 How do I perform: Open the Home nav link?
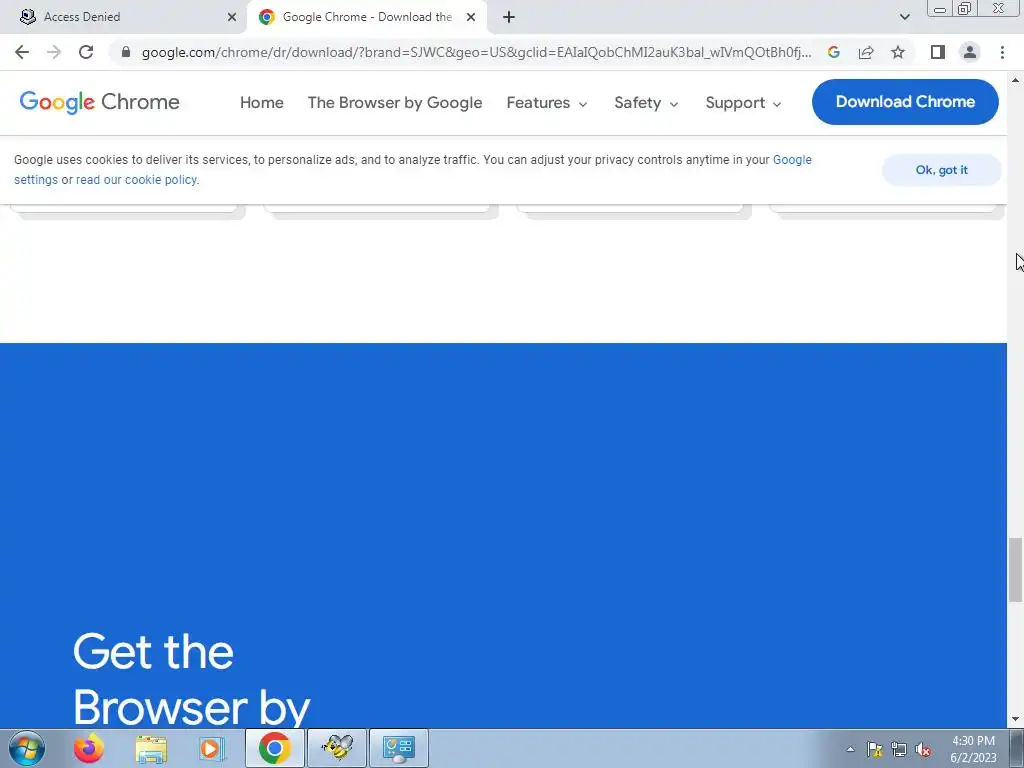(x=261, y=103)
